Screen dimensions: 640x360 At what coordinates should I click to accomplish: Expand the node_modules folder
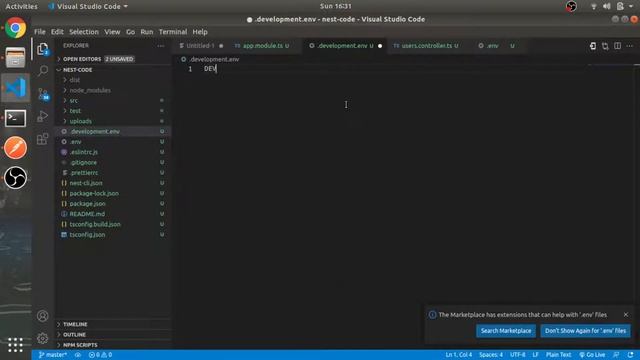(x=113, y=90)
